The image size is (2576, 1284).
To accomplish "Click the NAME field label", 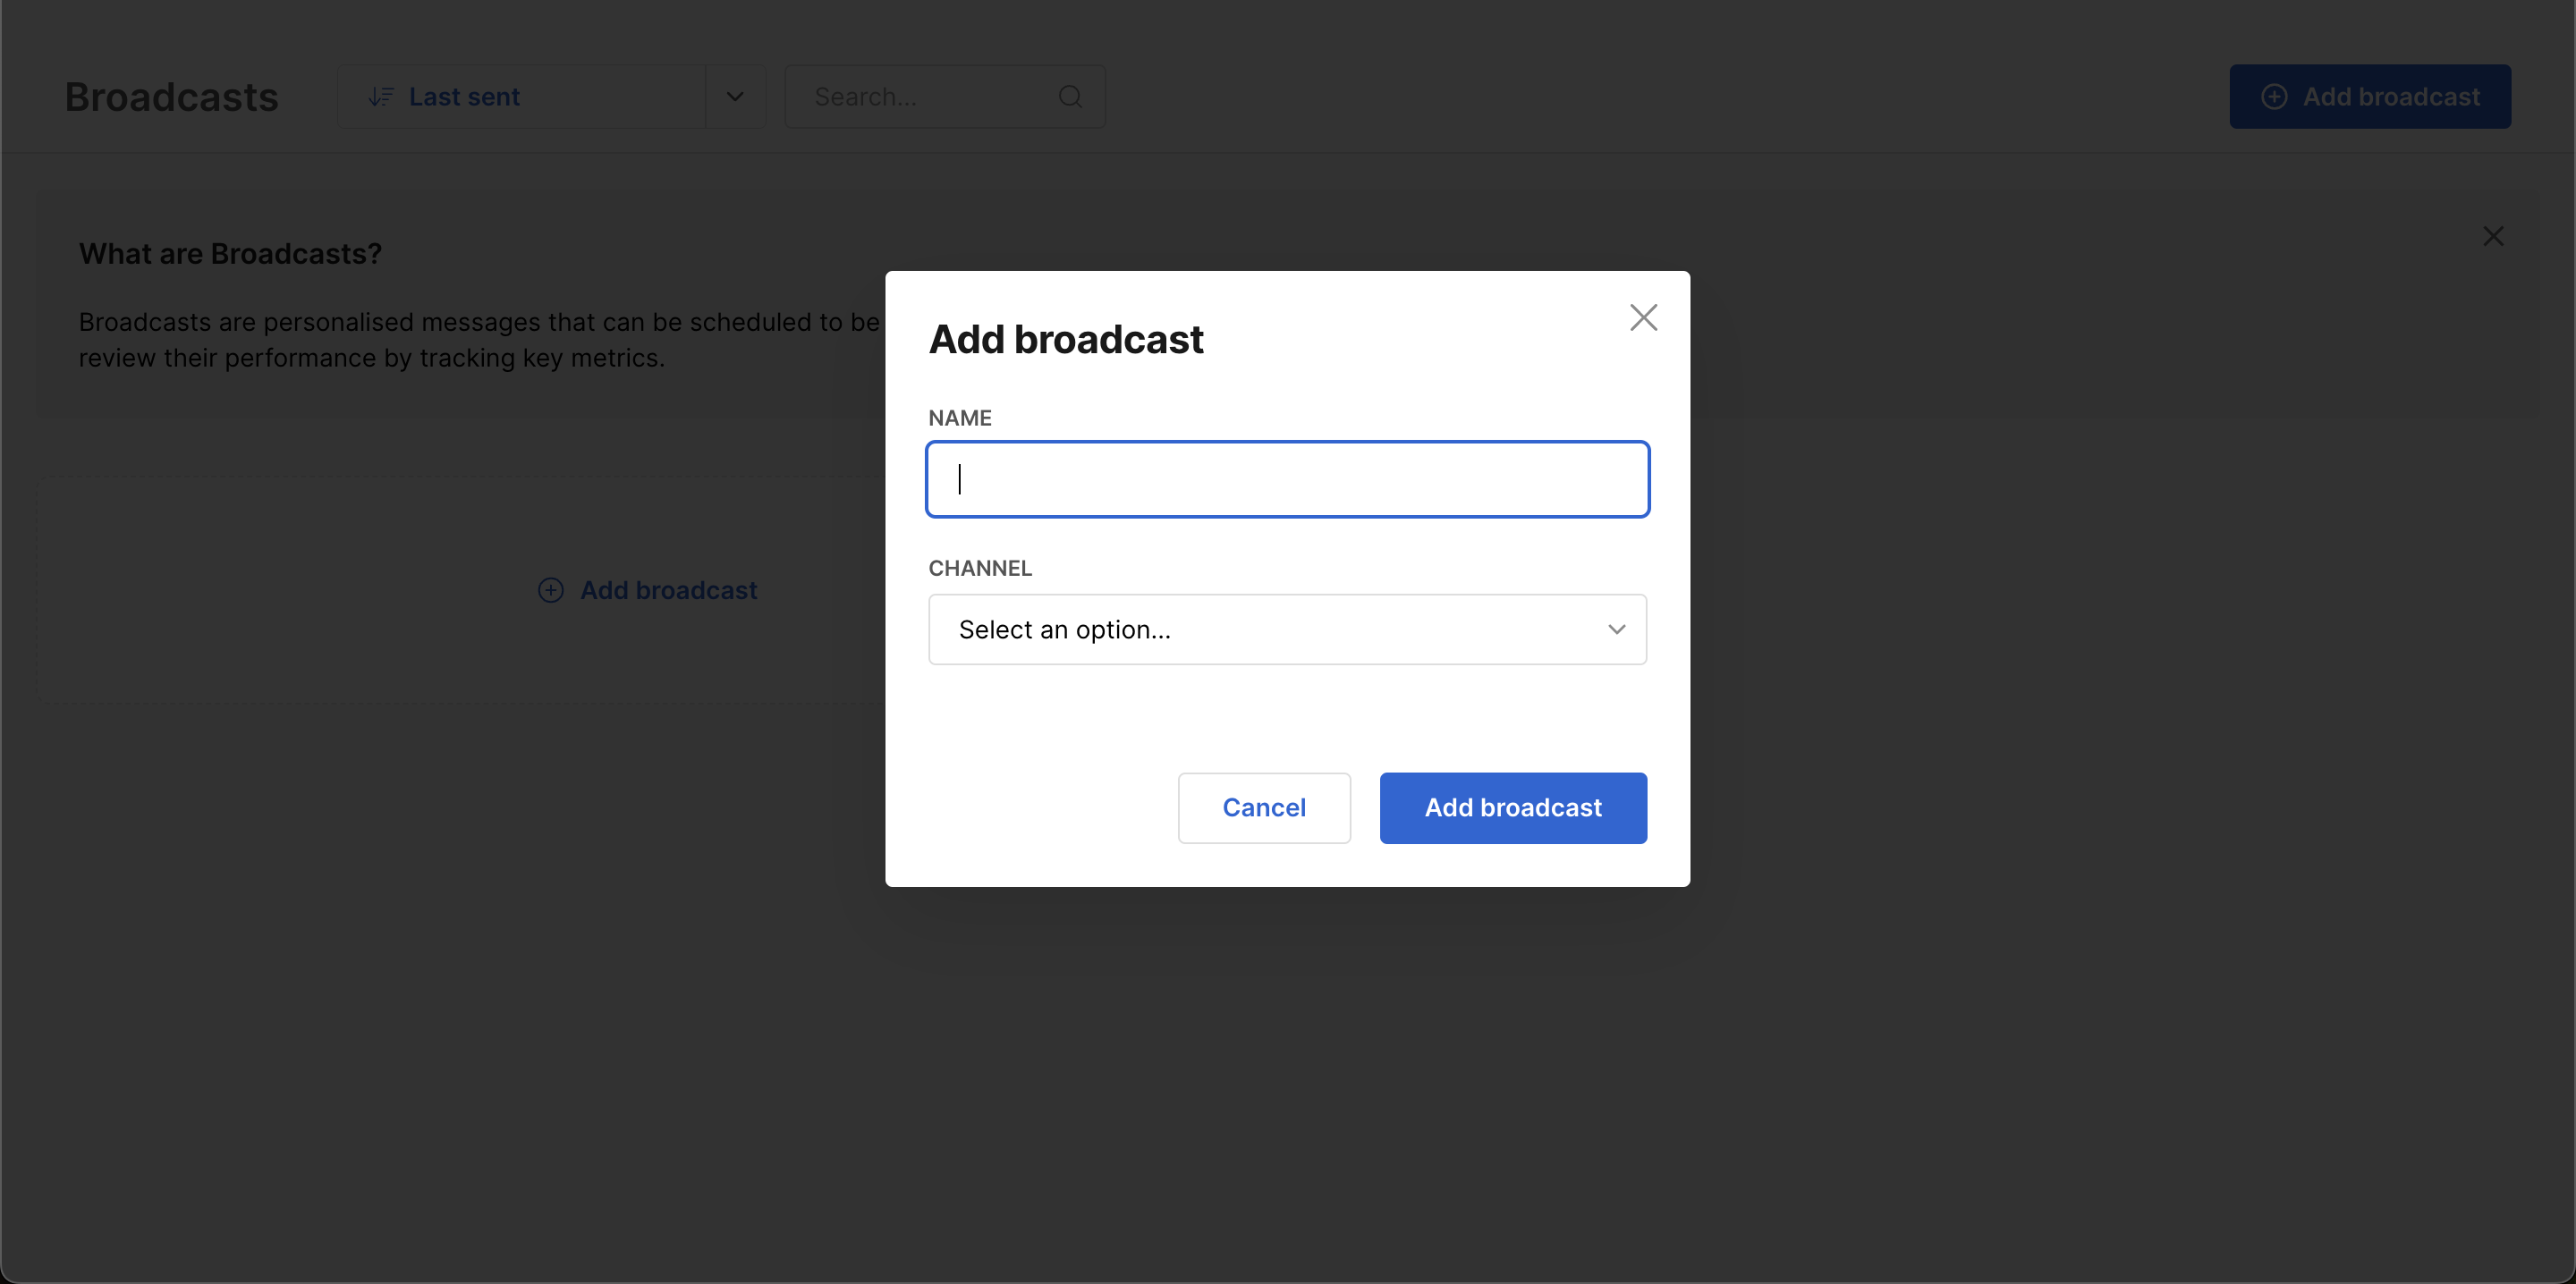I will point(959,418).
